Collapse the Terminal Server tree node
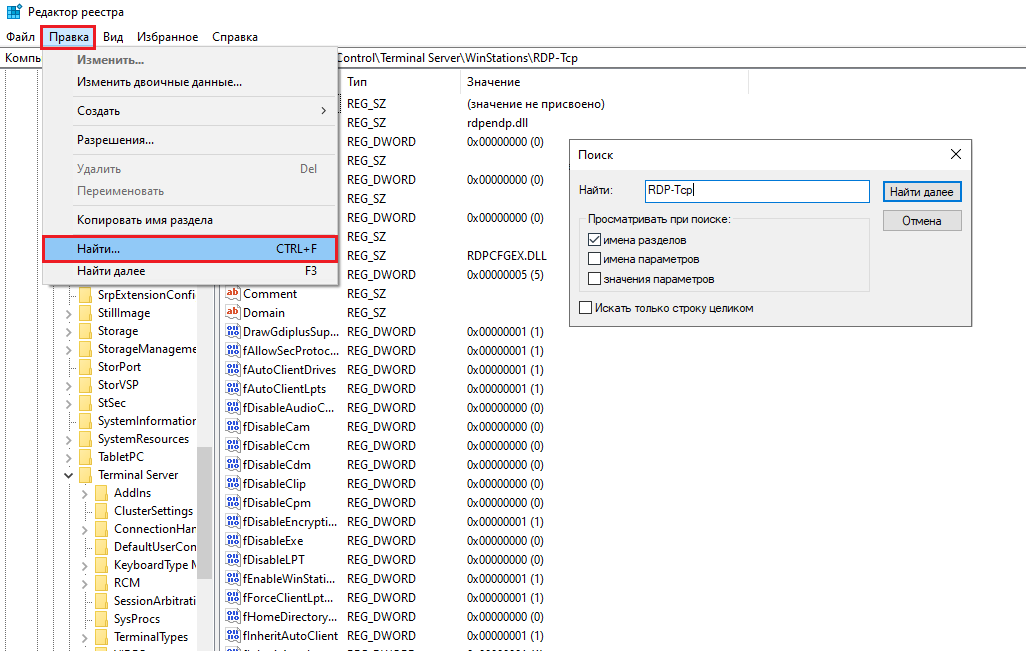Viewport: 1026px width, 651px height. coord(69,475)
